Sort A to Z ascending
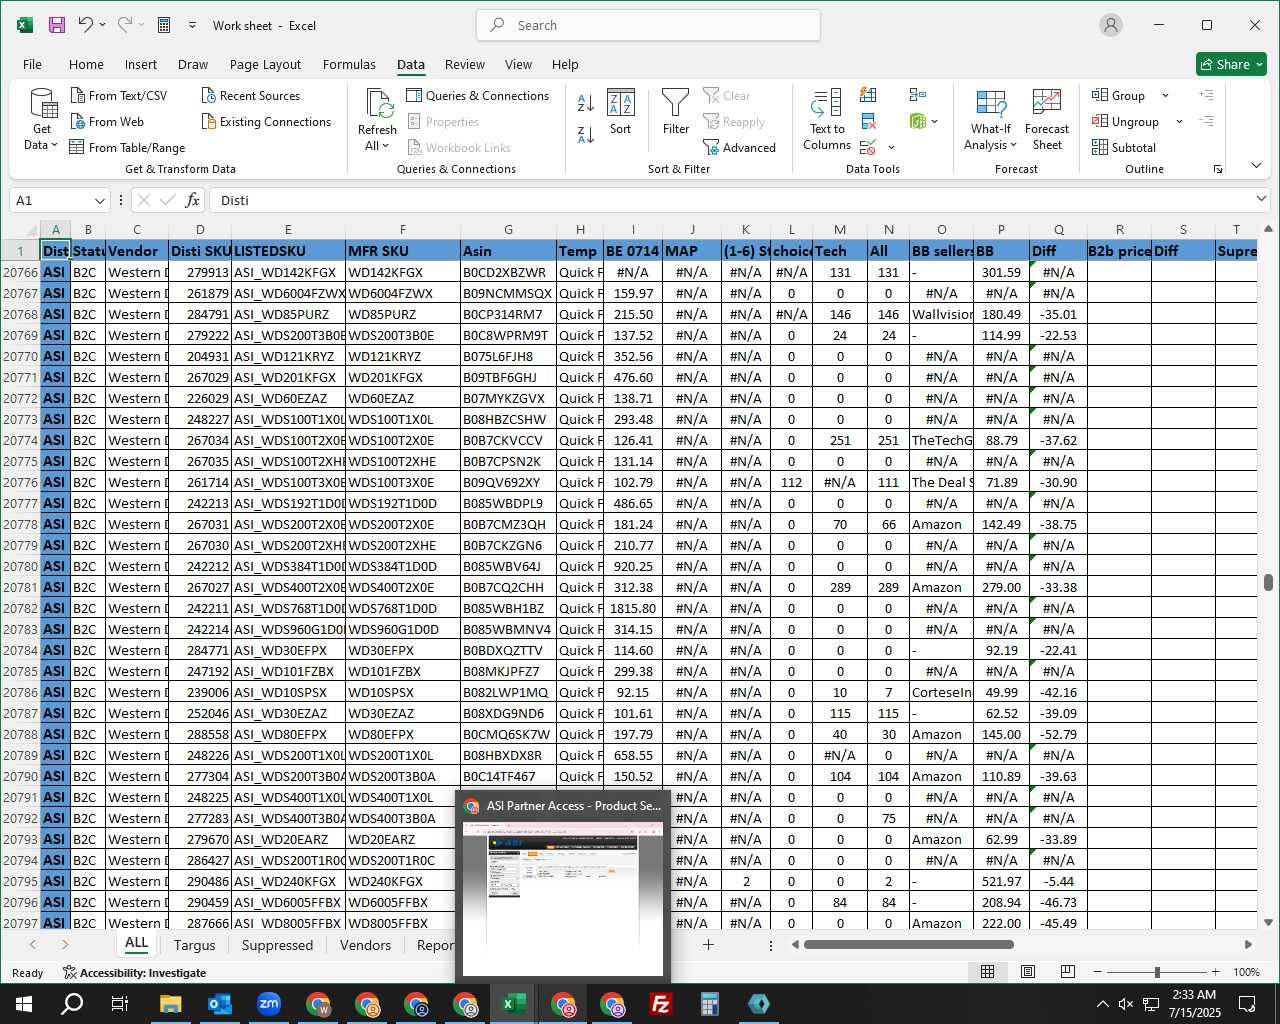The image size is (1280, 1024). (x=586, y=102)
